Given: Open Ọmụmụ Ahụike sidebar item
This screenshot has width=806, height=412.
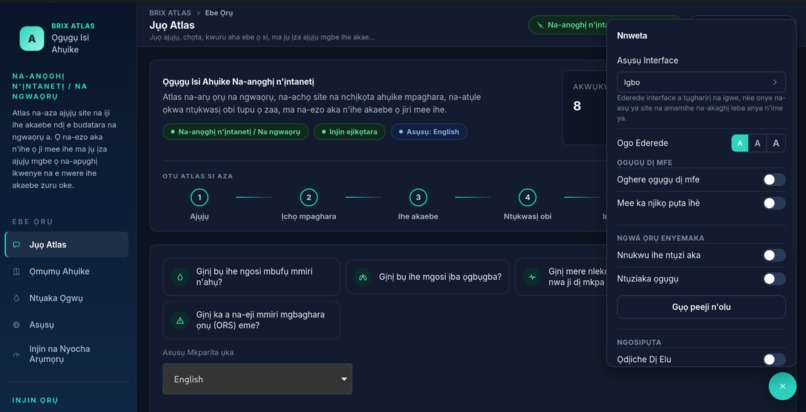Looking at the screenshot, I should click(66, 271).
